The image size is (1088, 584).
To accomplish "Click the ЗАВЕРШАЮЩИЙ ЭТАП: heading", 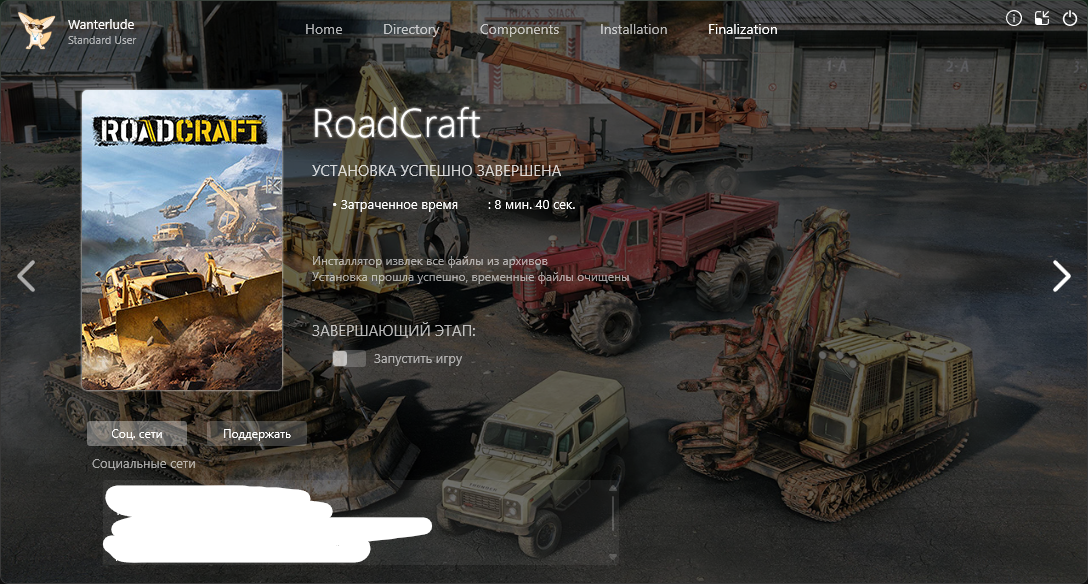I will point(393,331).
